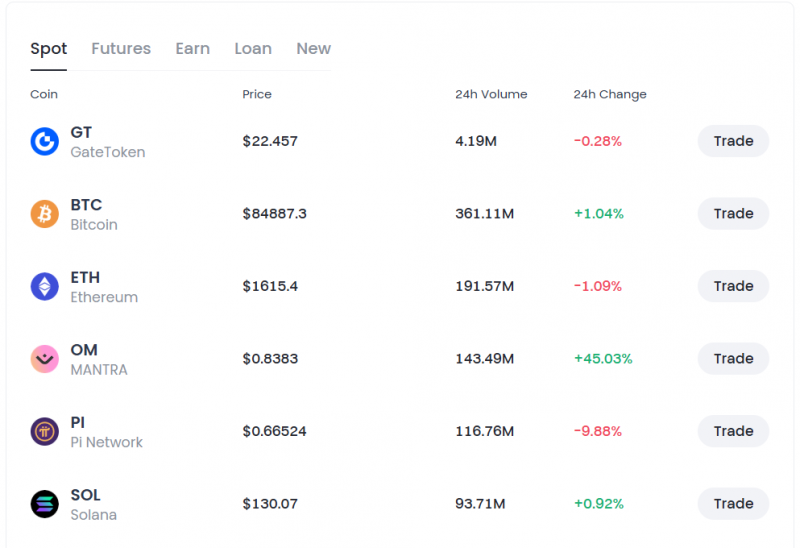800x548 pixels.
Task: Click the -9.88% change value
Action: click(x=598, y=431)
